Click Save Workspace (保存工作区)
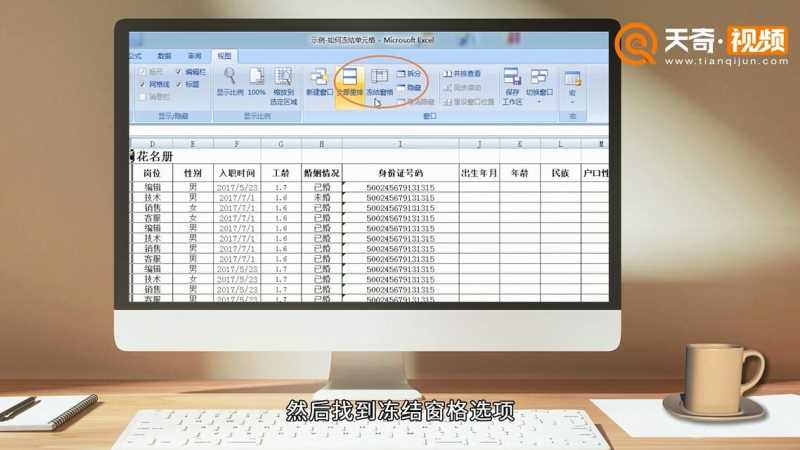This screenshot has height=450, width=800. coord(512,86)
